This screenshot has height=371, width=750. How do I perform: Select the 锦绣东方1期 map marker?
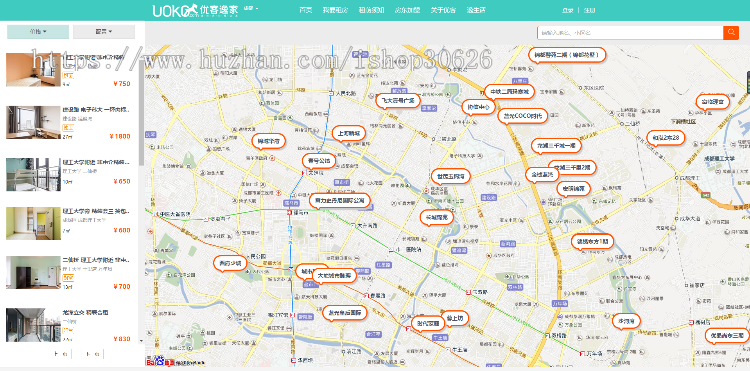click(592, 241)
